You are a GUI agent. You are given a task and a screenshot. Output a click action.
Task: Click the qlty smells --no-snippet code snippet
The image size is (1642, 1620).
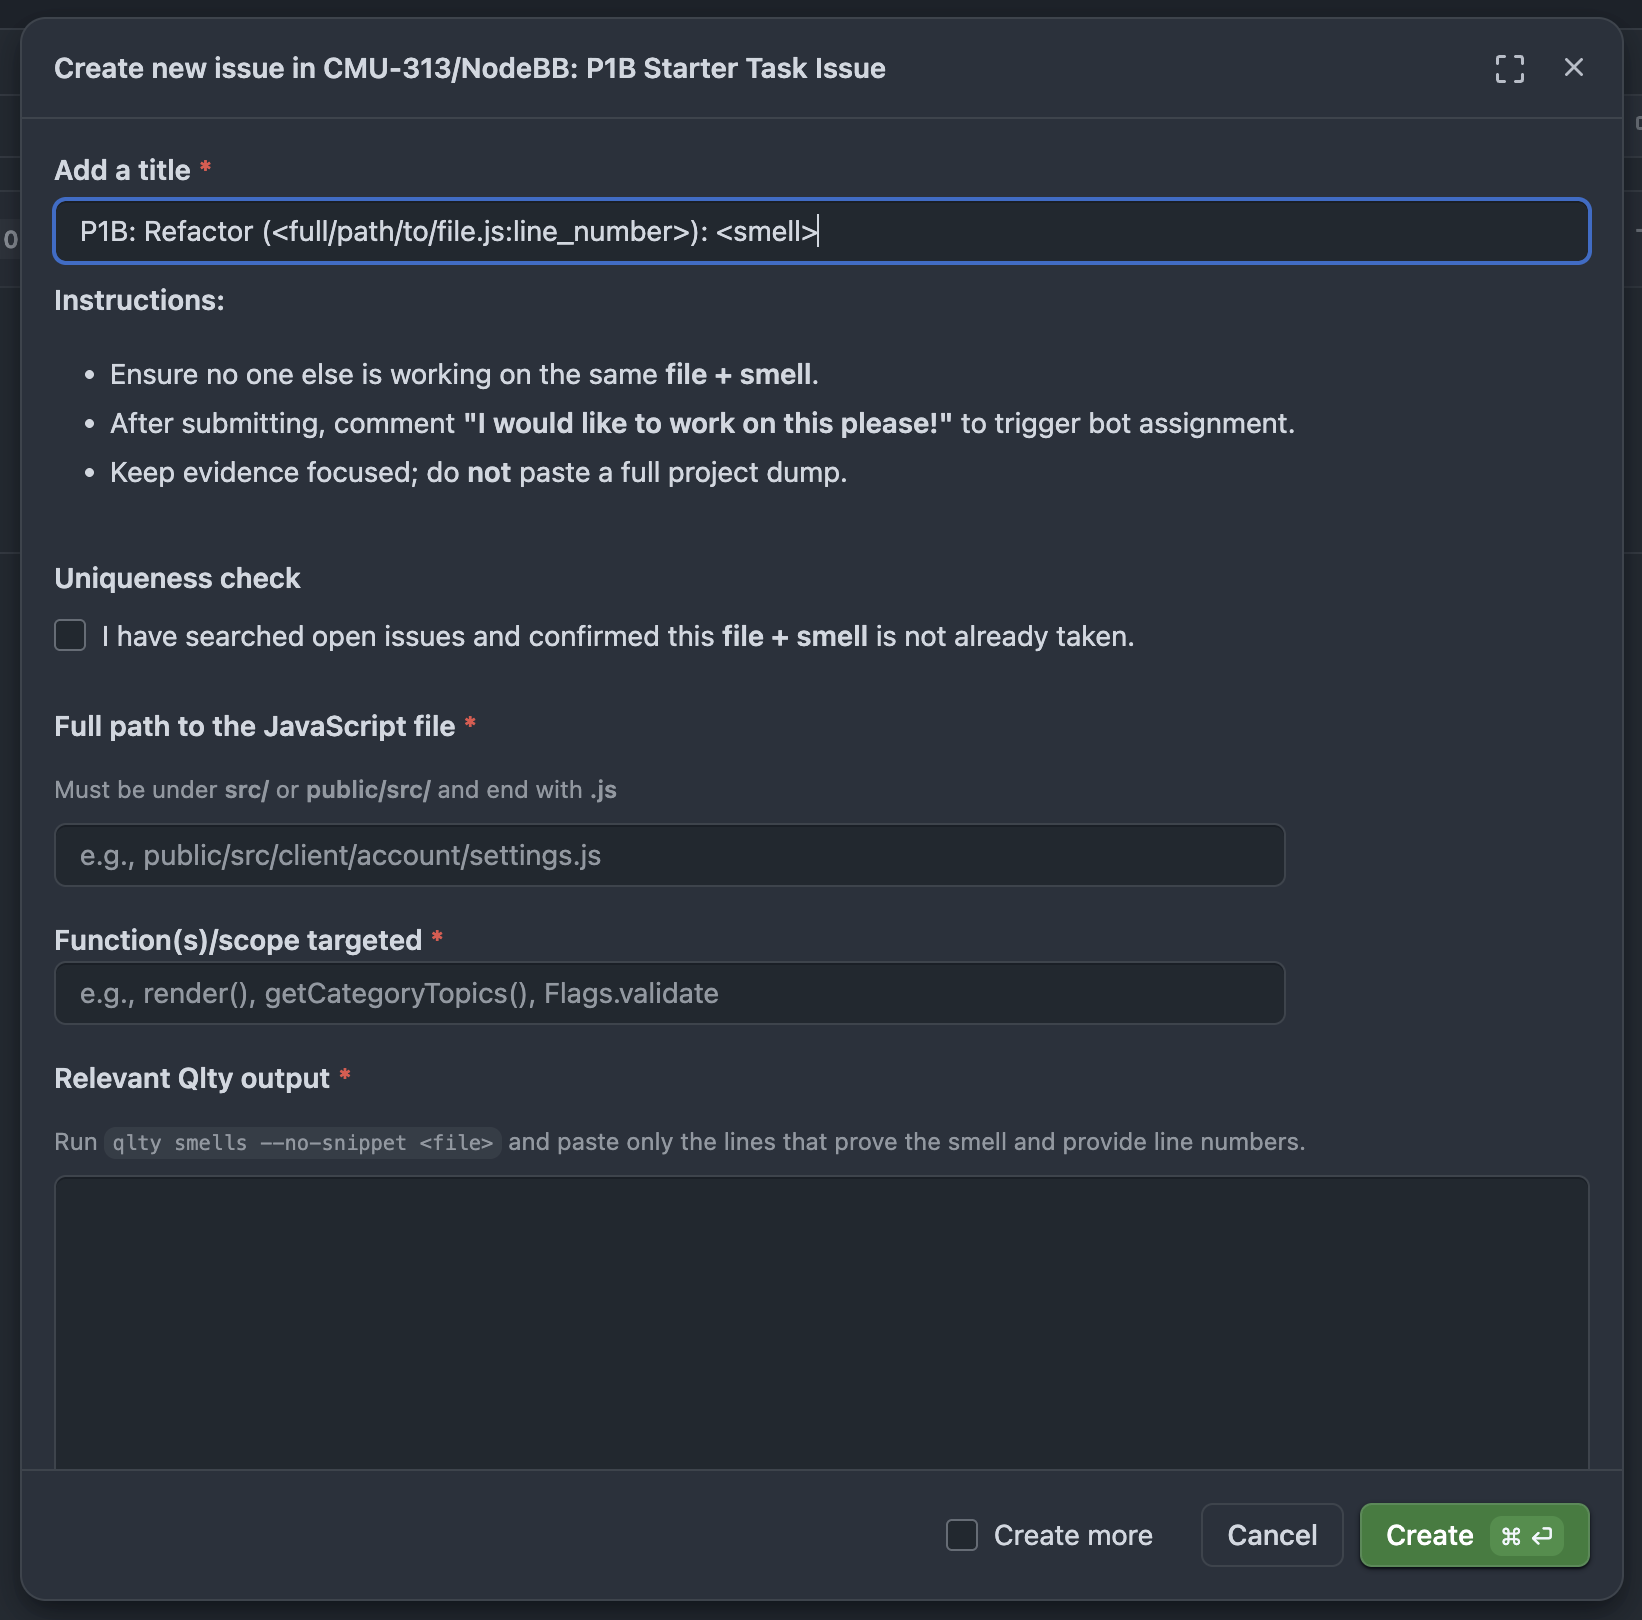pyautogui.click(x=303, y=1142)
